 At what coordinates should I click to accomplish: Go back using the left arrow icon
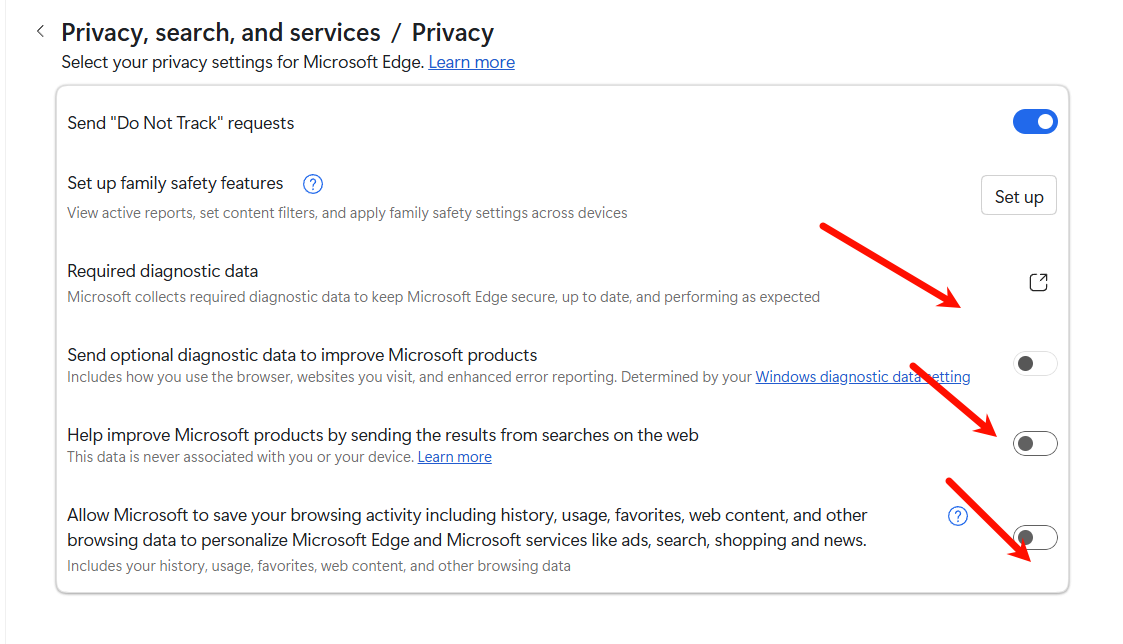(x=40, y=31)
